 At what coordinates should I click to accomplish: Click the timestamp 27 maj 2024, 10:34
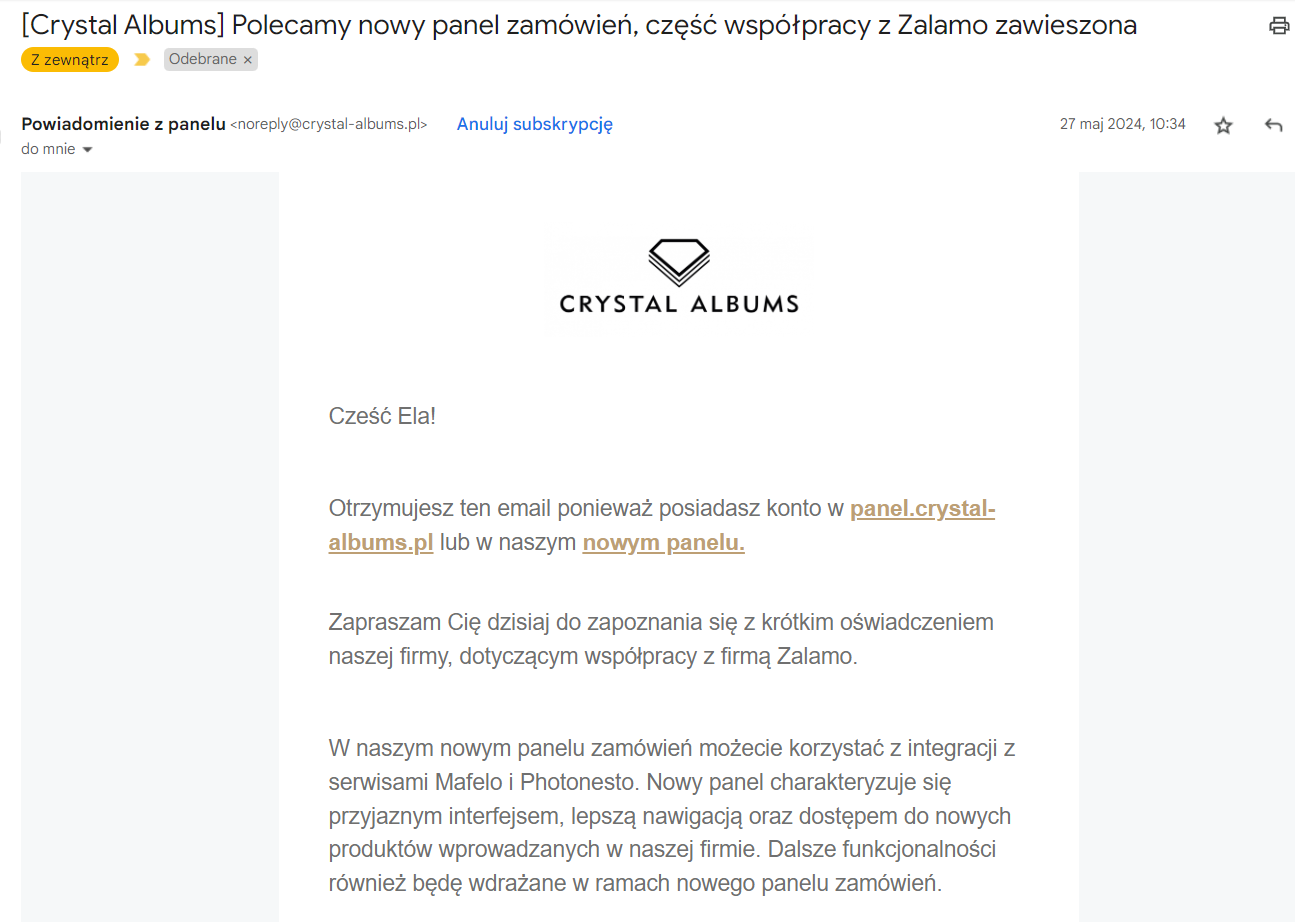1122,124
